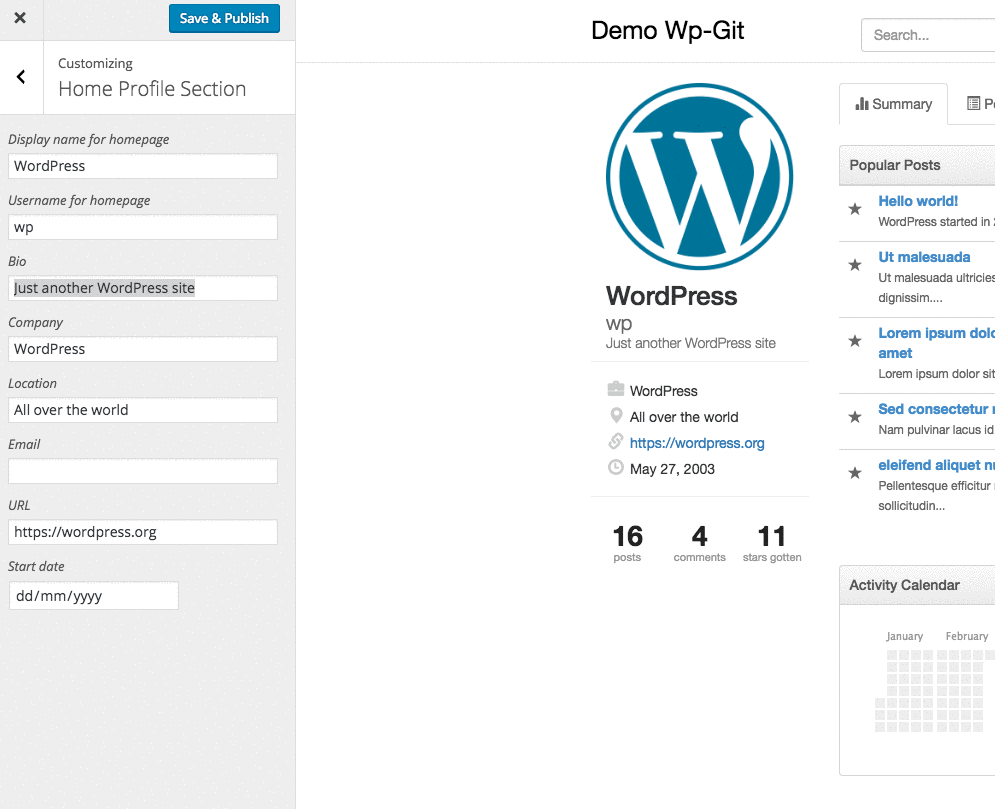This screenshot has height=809, width=995.
Task: Click star icon beside eleifend aliquet
Action: [855, 473]
